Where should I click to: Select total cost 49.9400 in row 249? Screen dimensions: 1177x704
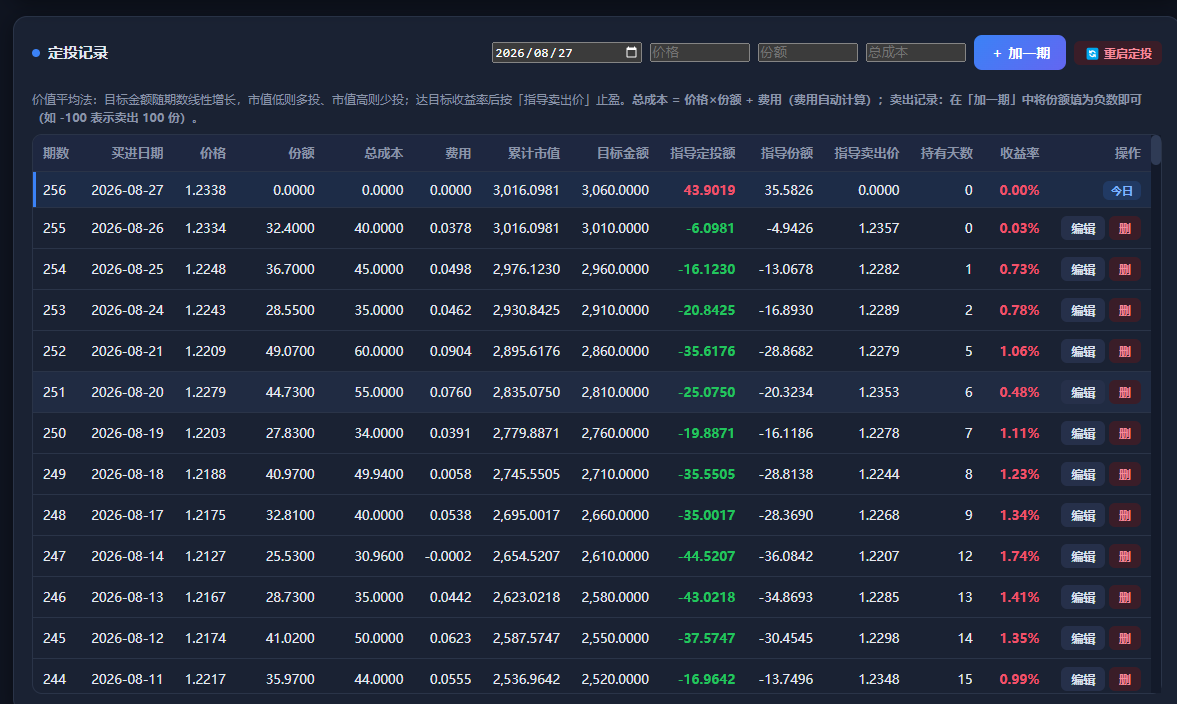coord(379,474)
